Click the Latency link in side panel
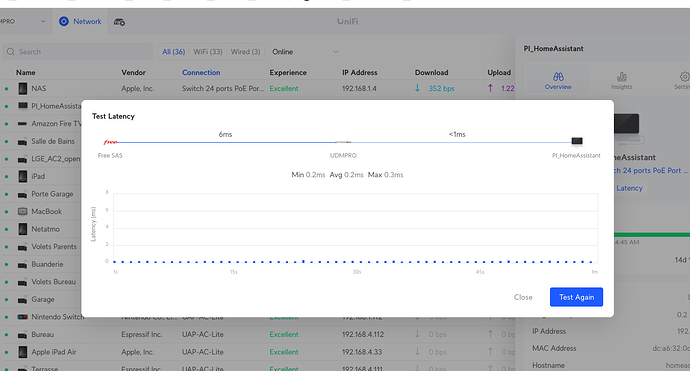Image resolution: width=690 pixels, height=371 pixels. coord(629,188)
